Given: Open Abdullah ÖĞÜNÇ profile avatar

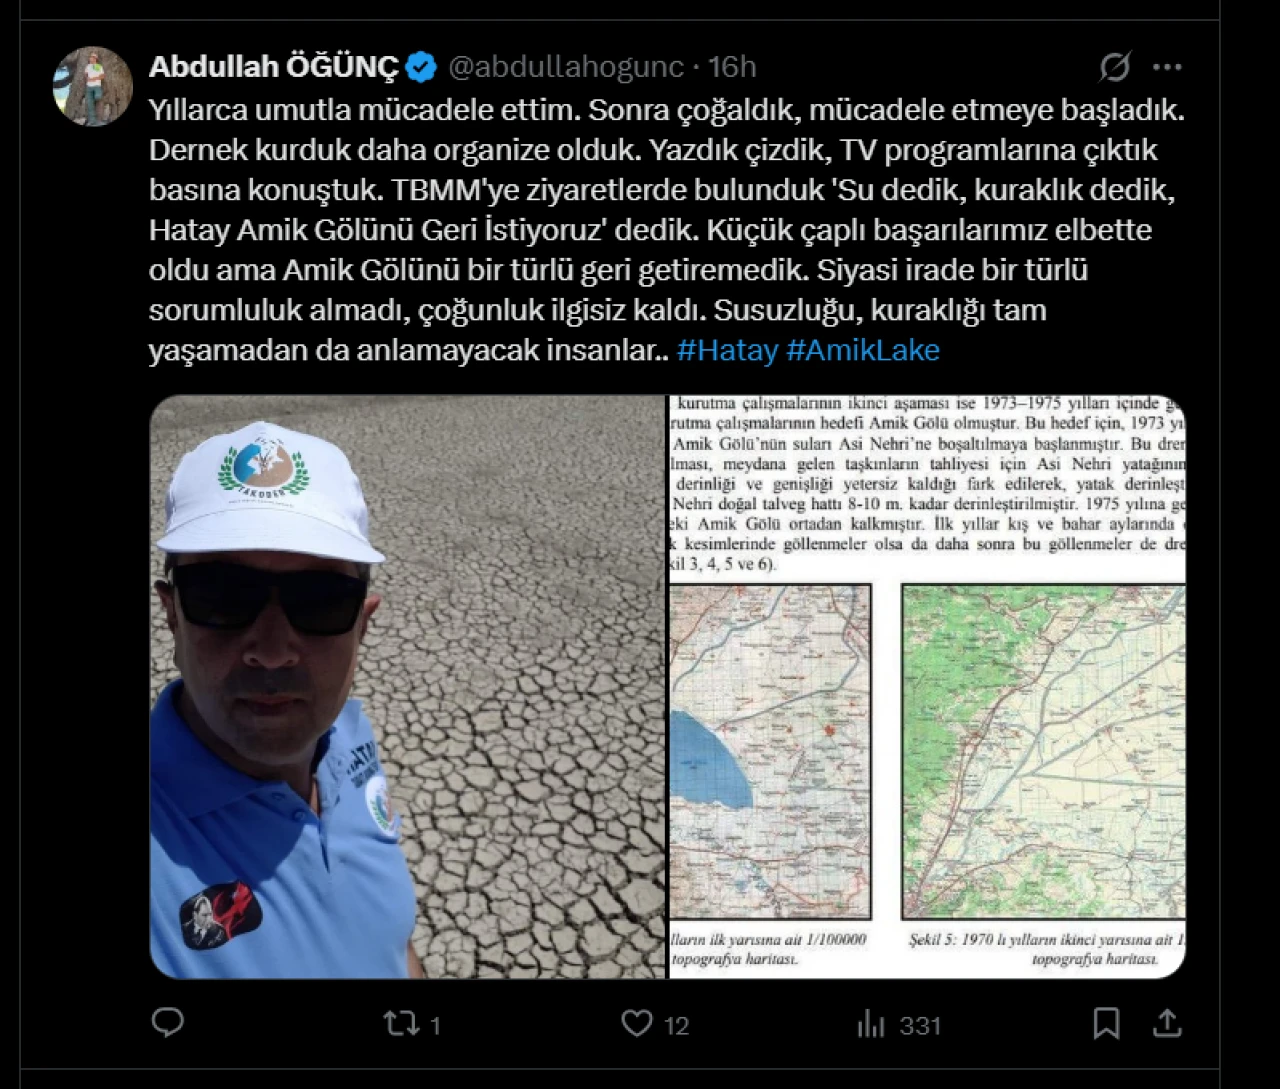Looking at the screenshot, I should click(93, 86).
